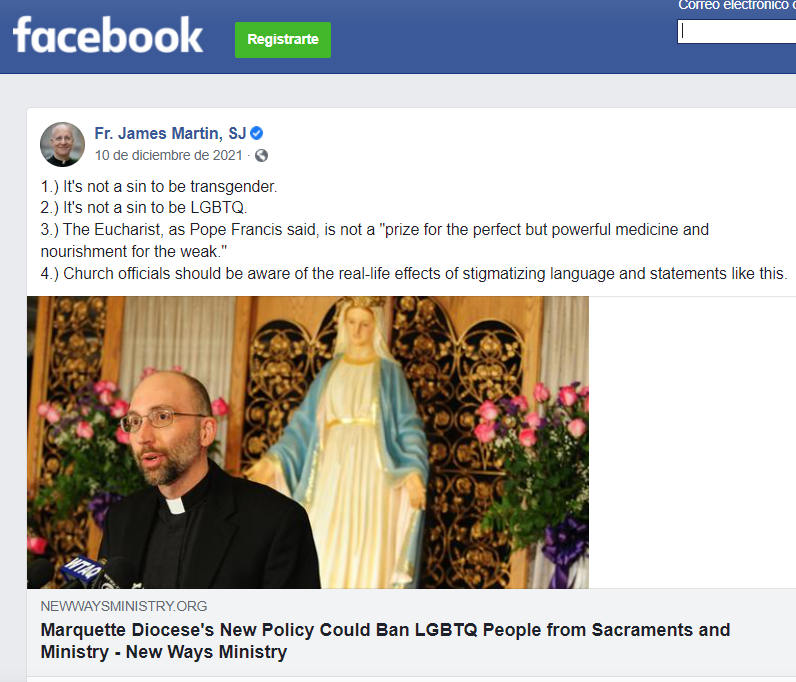Focus the Correo electrónico input field

click(x=737, y=31)
